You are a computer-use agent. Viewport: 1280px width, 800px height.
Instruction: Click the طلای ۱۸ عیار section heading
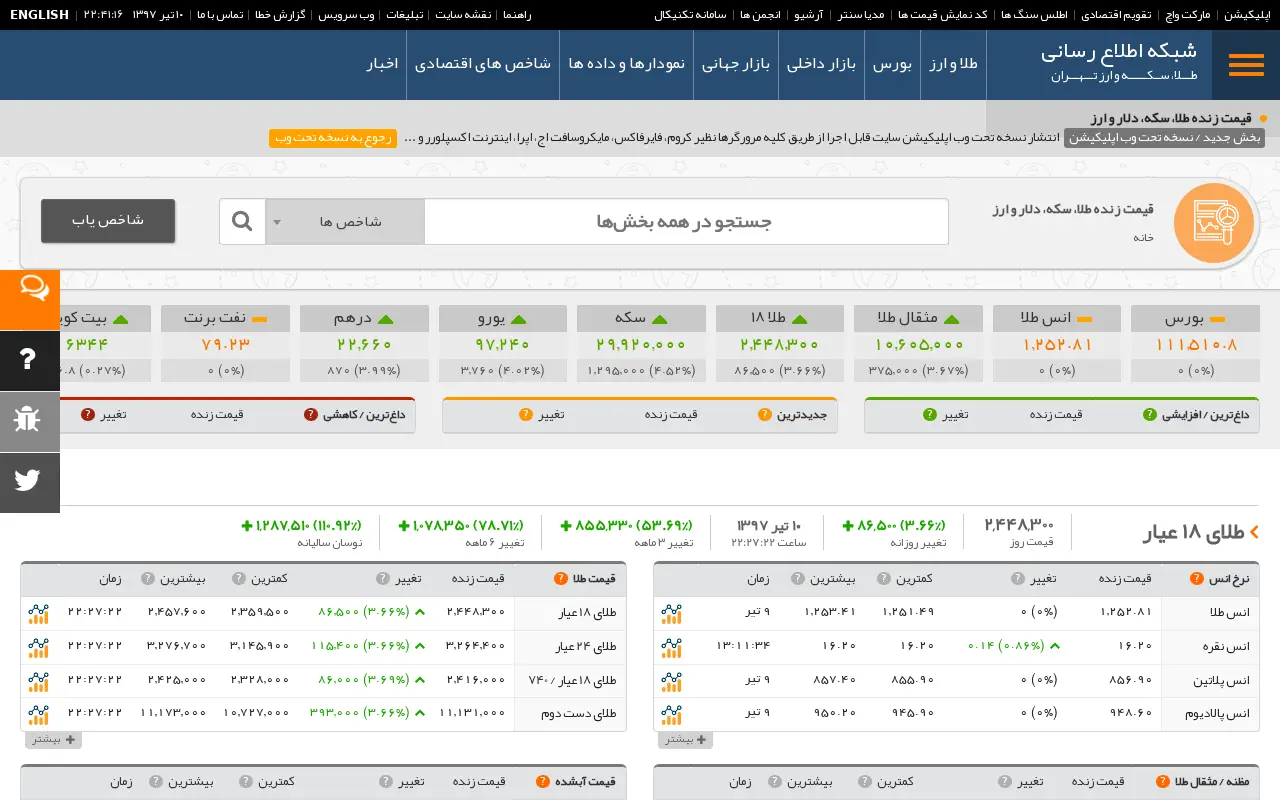point(1193,533)
